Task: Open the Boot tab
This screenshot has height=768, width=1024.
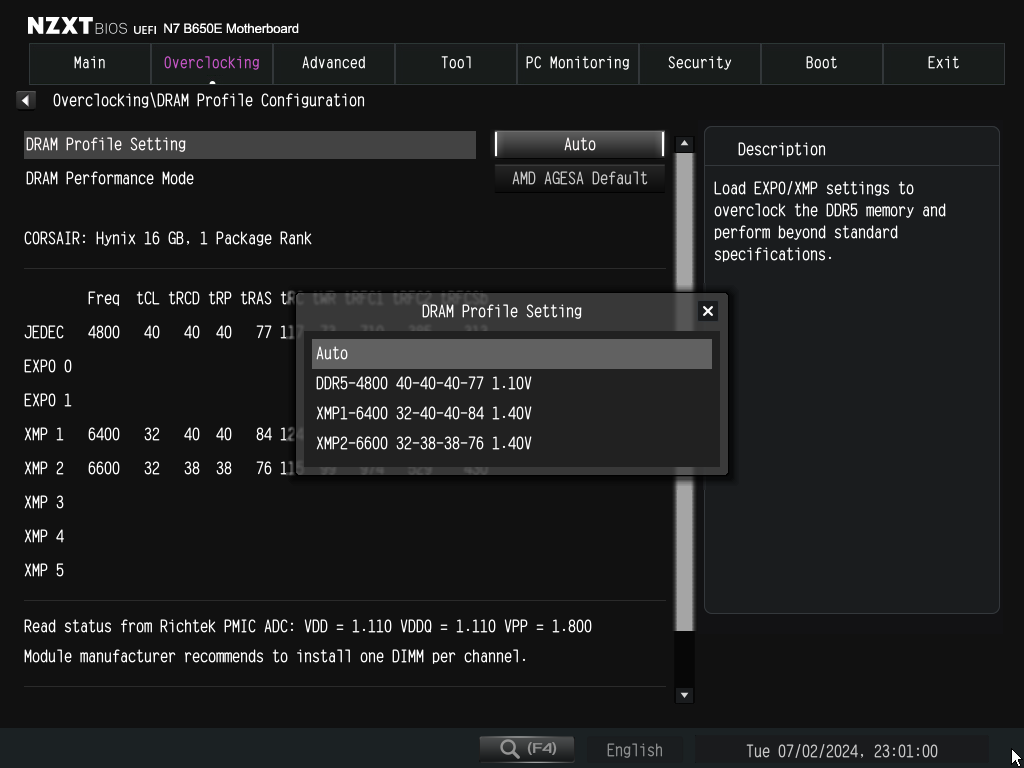Action: (822, 63)
